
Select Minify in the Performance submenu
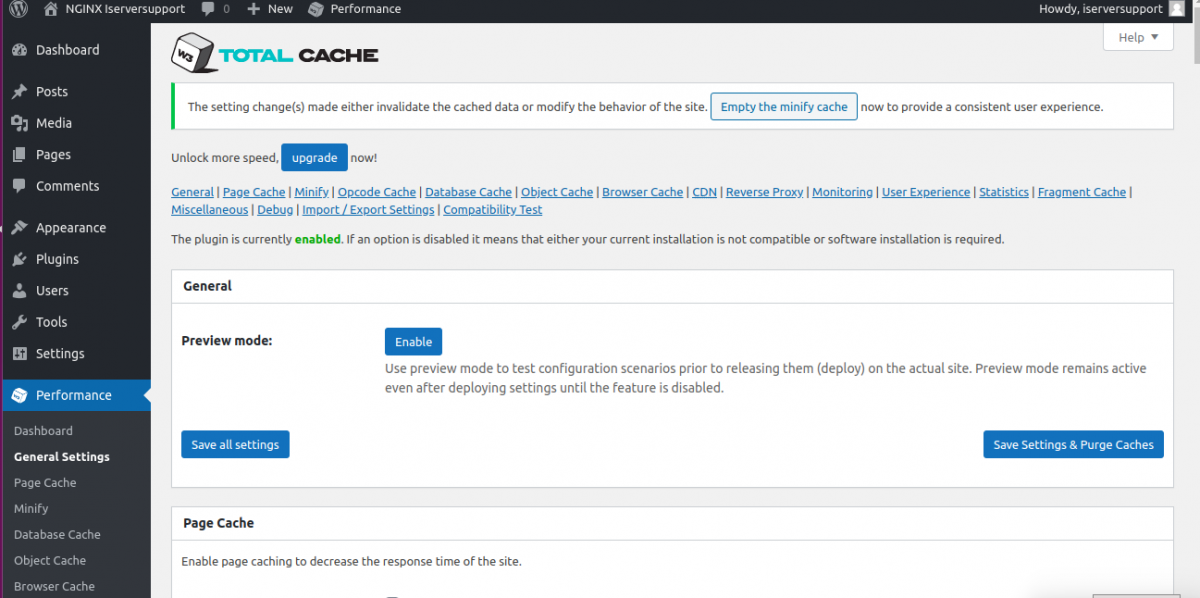[x=31, y=508]
